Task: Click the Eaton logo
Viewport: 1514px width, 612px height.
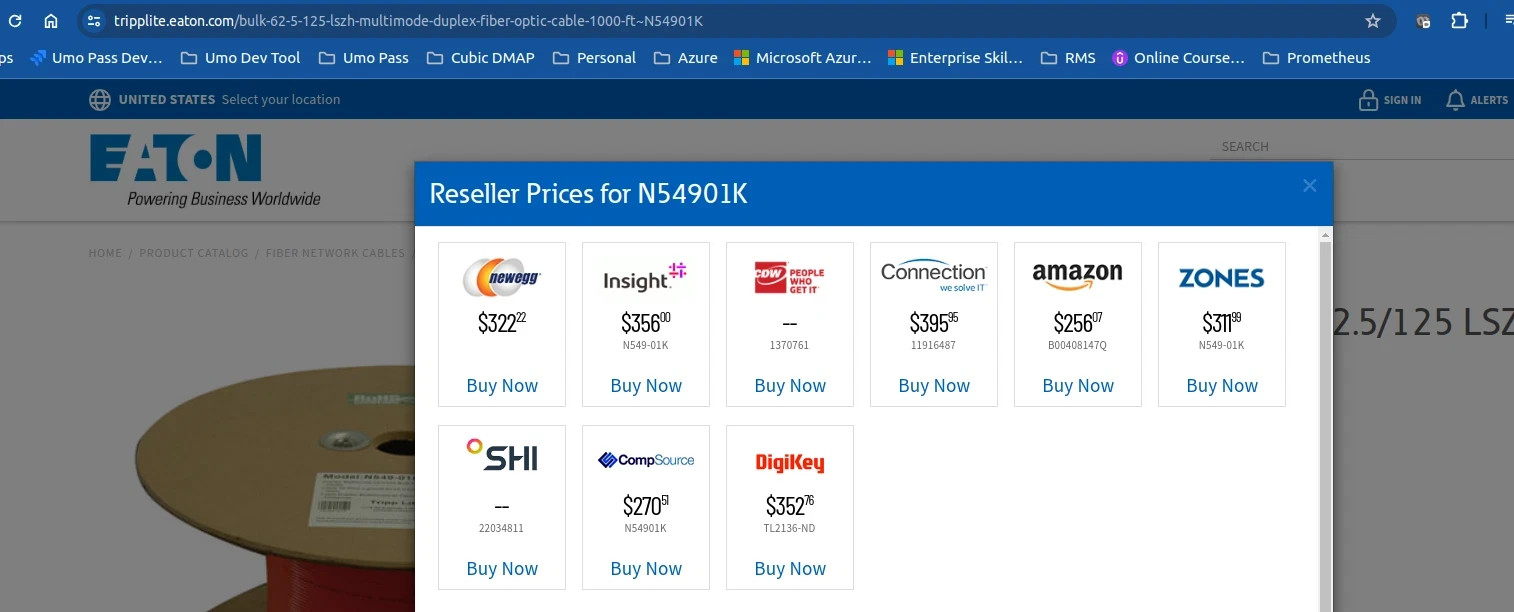Action: pyautogui.click(x=205, y=170)
